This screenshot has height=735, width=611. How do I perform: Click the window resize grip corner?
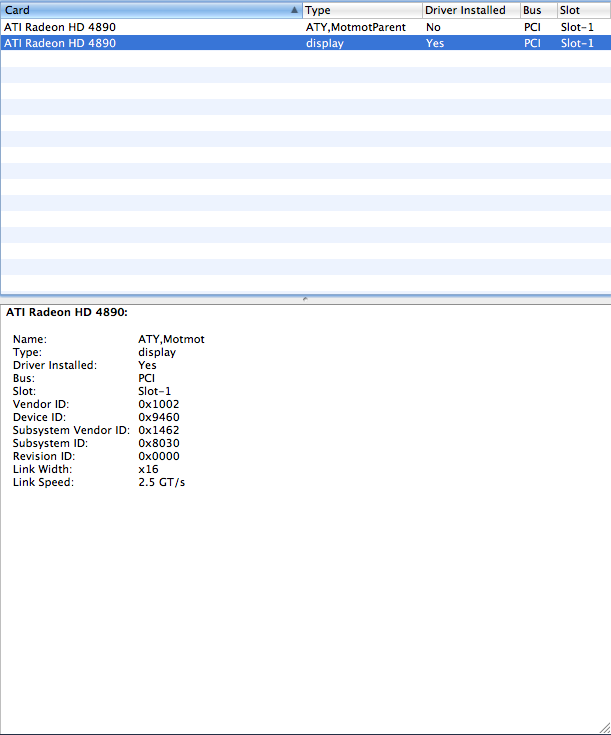point(605,729)
